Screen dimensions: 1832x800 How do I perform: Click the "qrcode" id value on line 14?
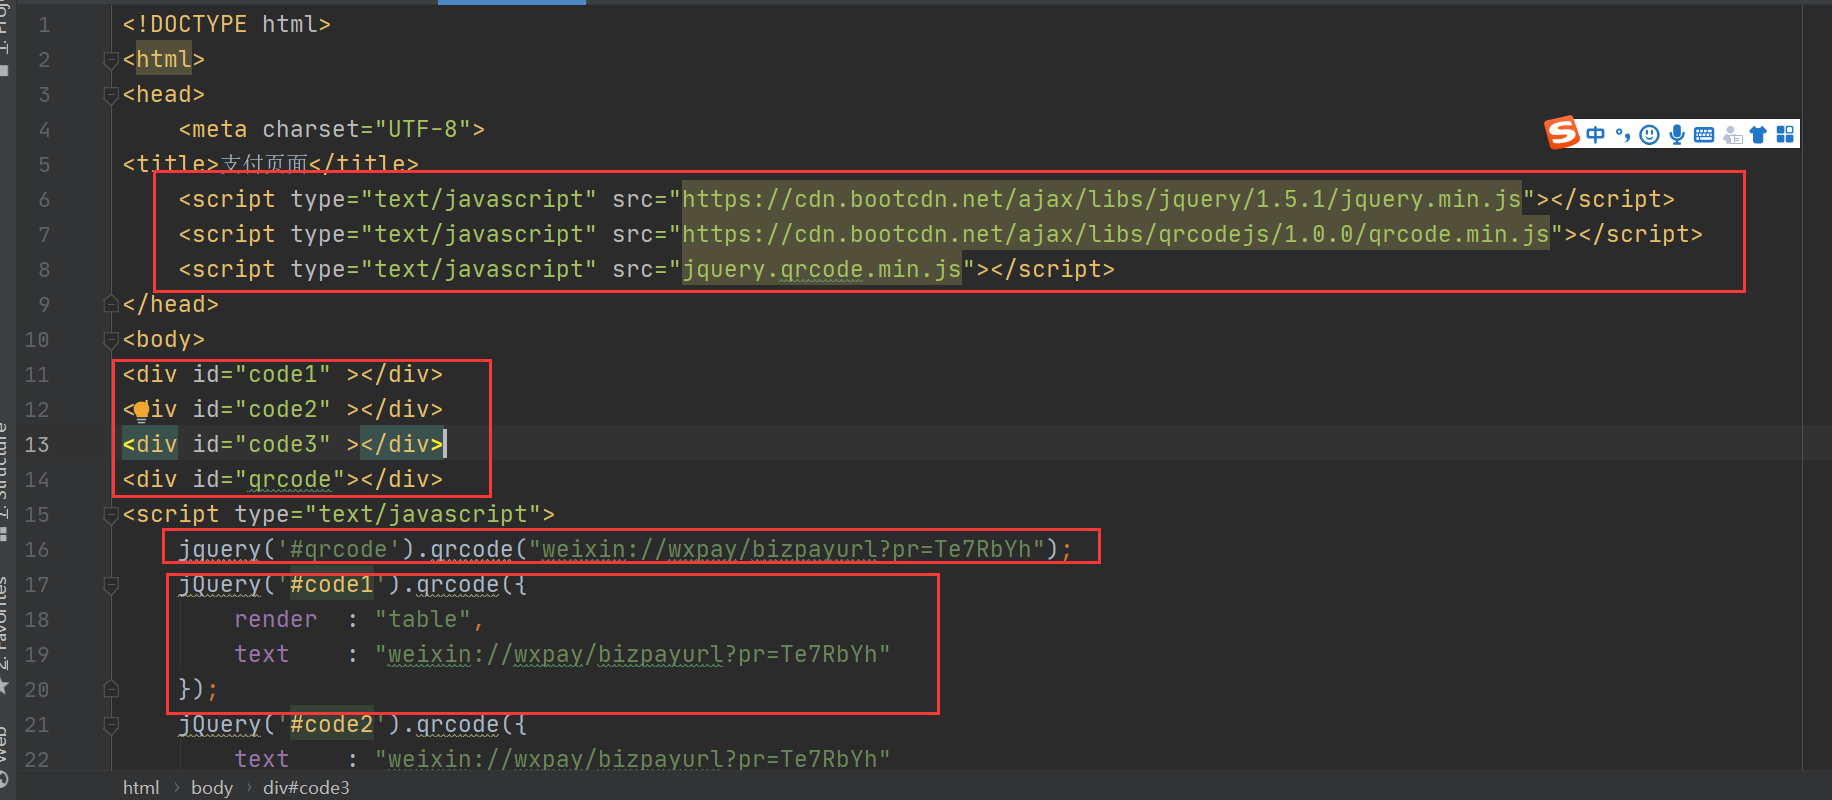click(290, 479)
